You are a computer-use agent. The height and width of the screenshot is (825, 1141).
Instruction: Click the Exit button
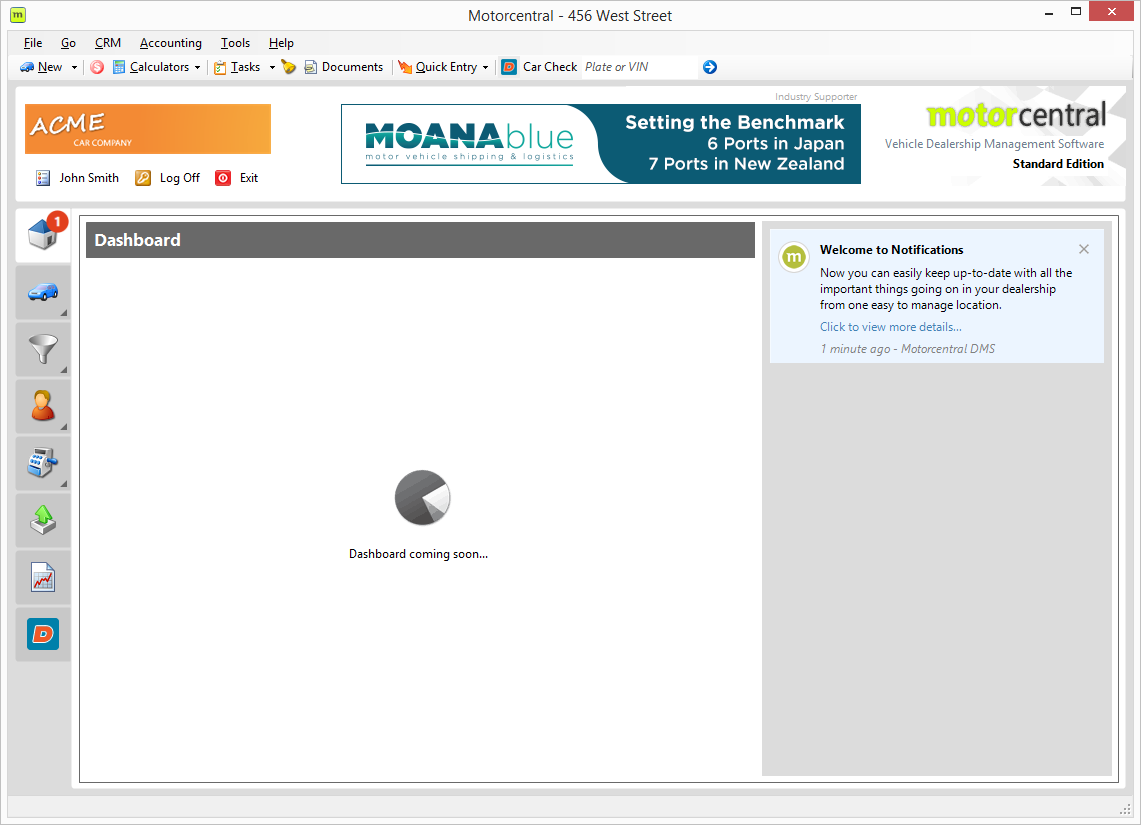pos(237,178)
